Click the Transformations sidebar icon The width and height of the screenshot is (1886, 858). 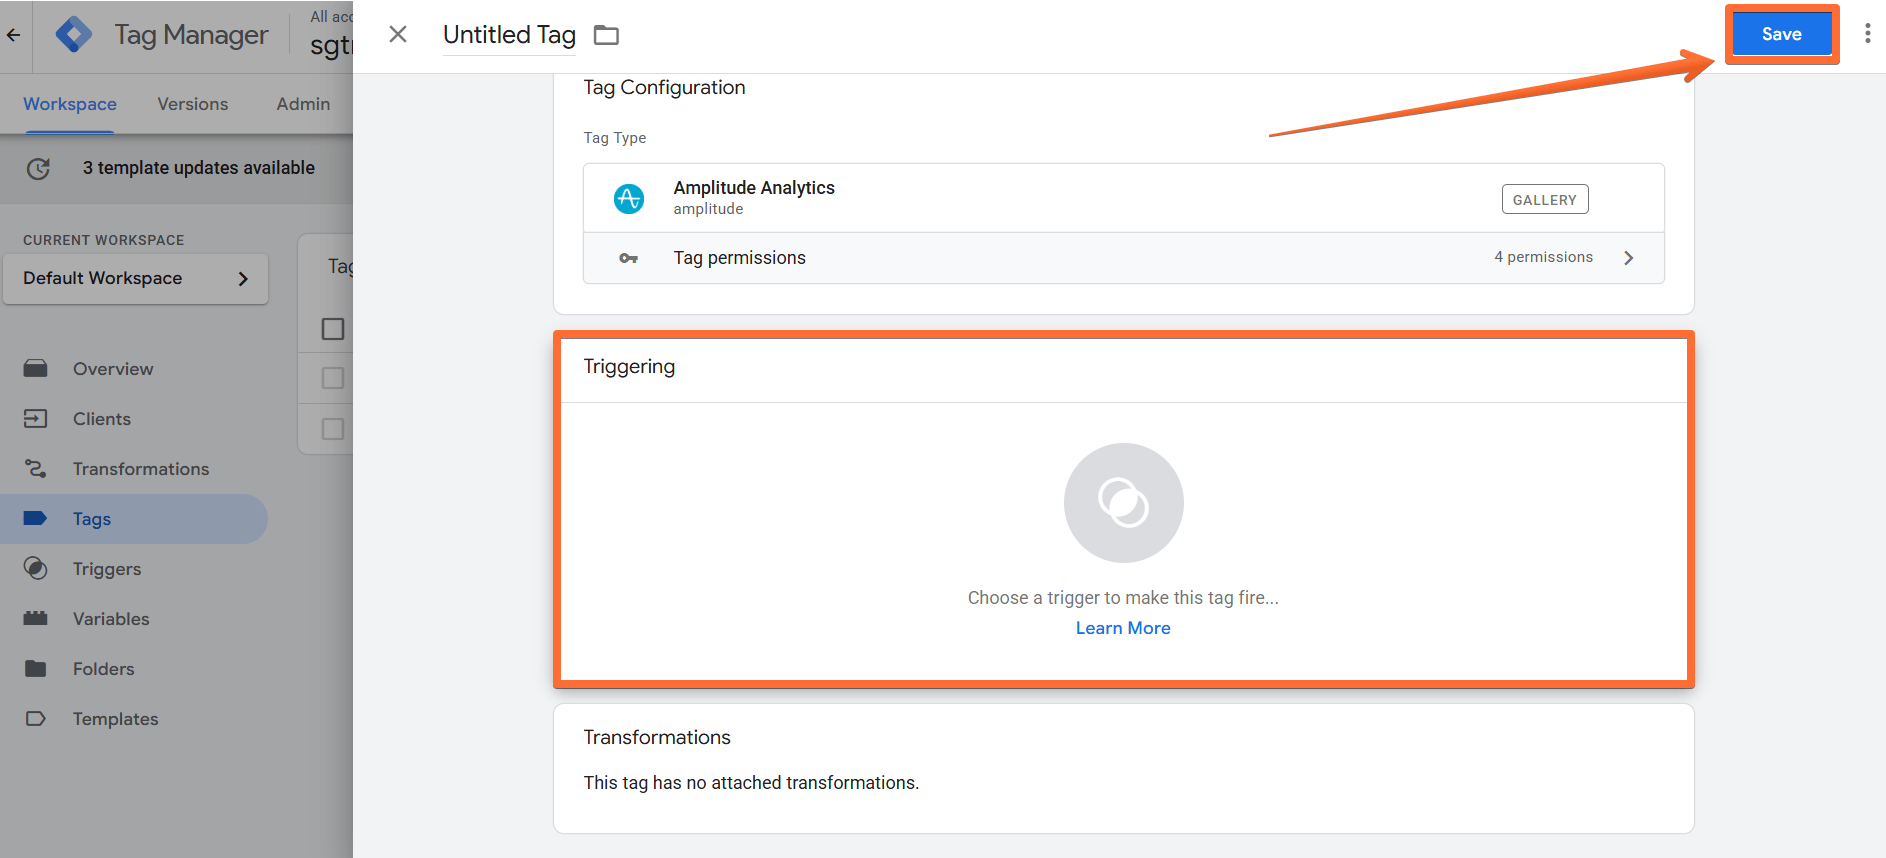pyautogui.click(x=36, y=469)
